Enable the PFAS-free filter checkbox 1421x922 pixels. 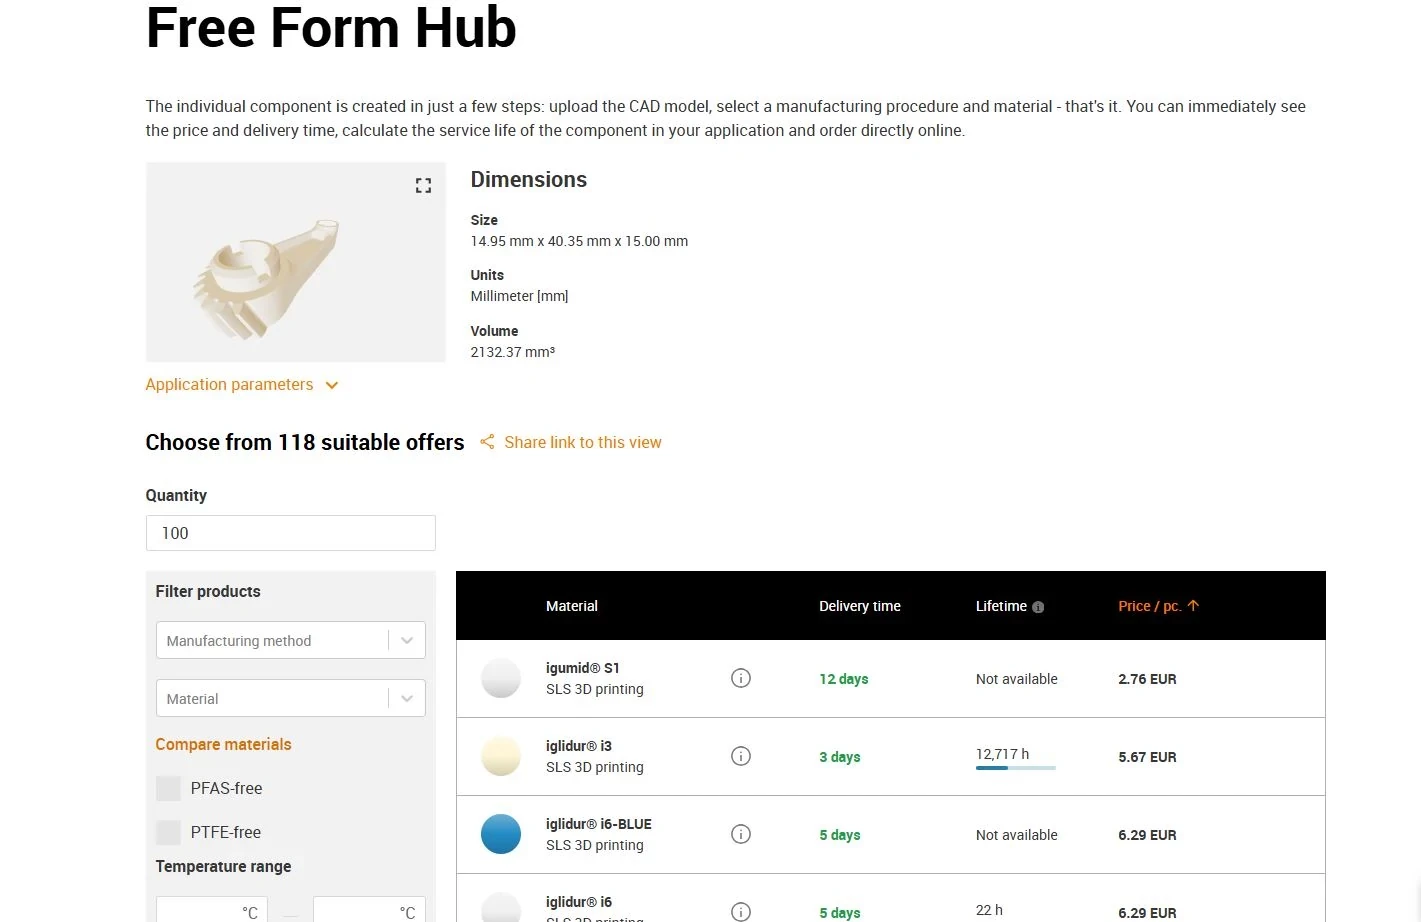[168, 788]
